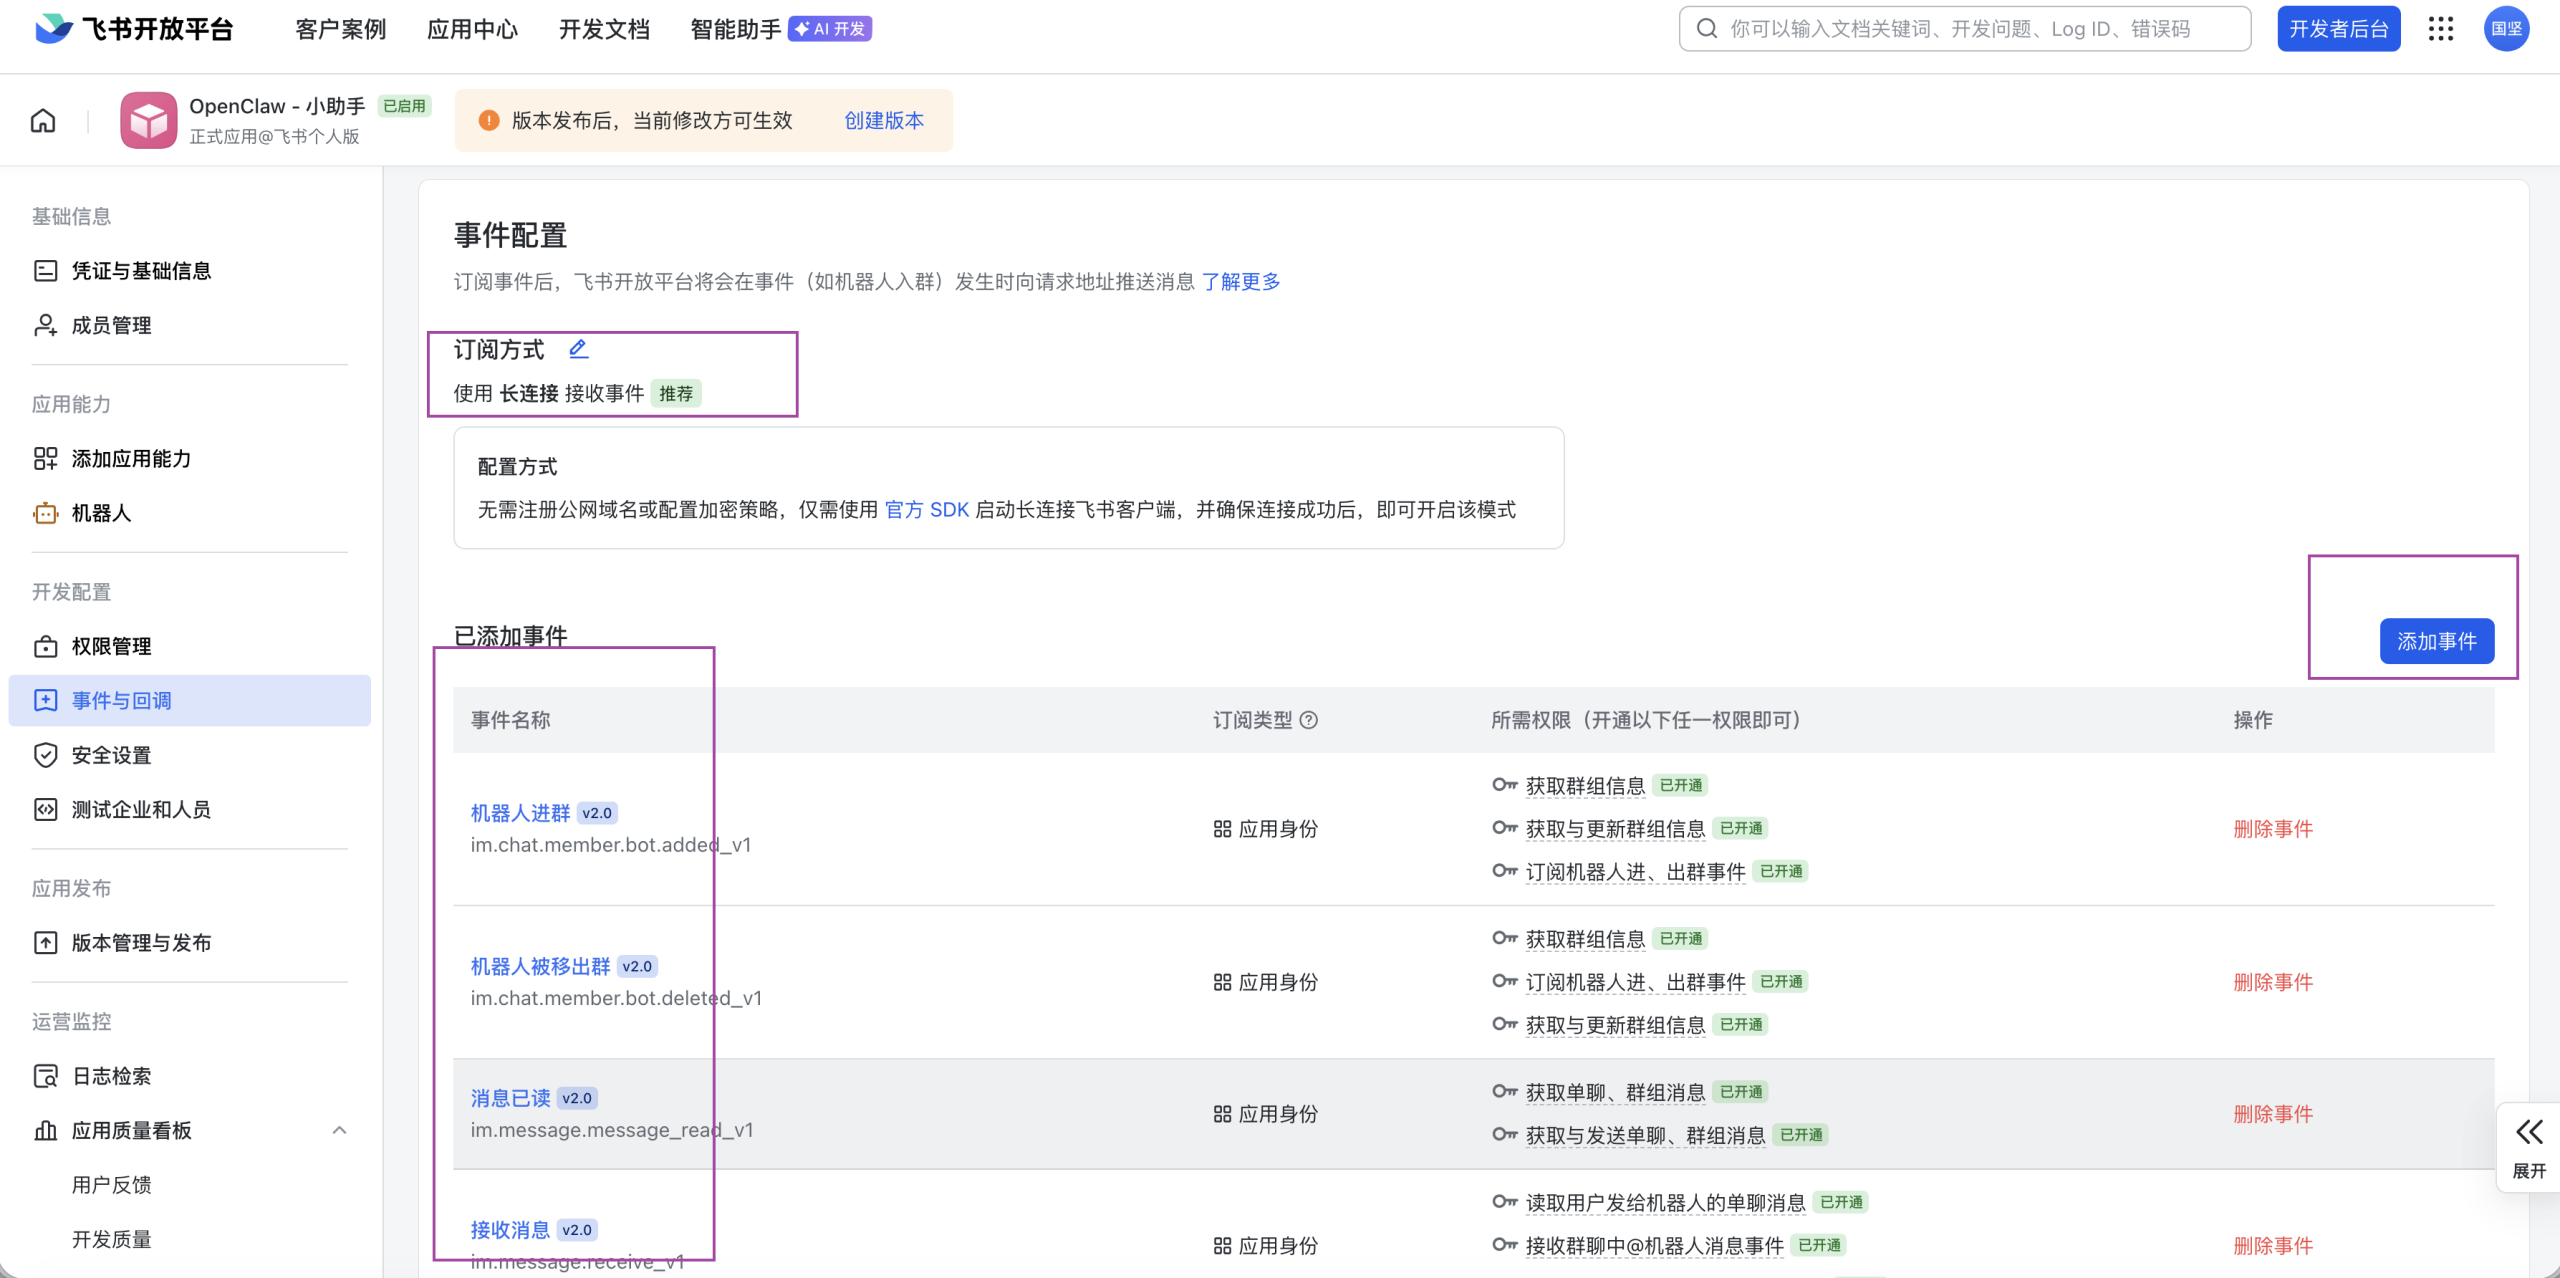Collapse the 应用质量看板 section
2560x1278 pixels.
click(339, 1130)
